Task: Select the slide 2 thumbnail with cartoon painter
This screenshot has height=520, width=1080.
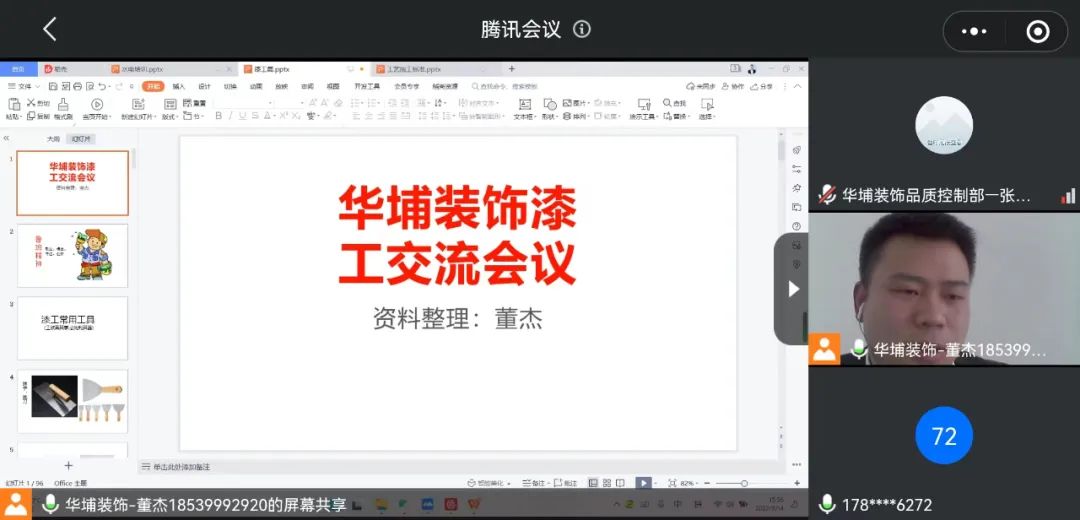Action: click(x=73, y=255)
